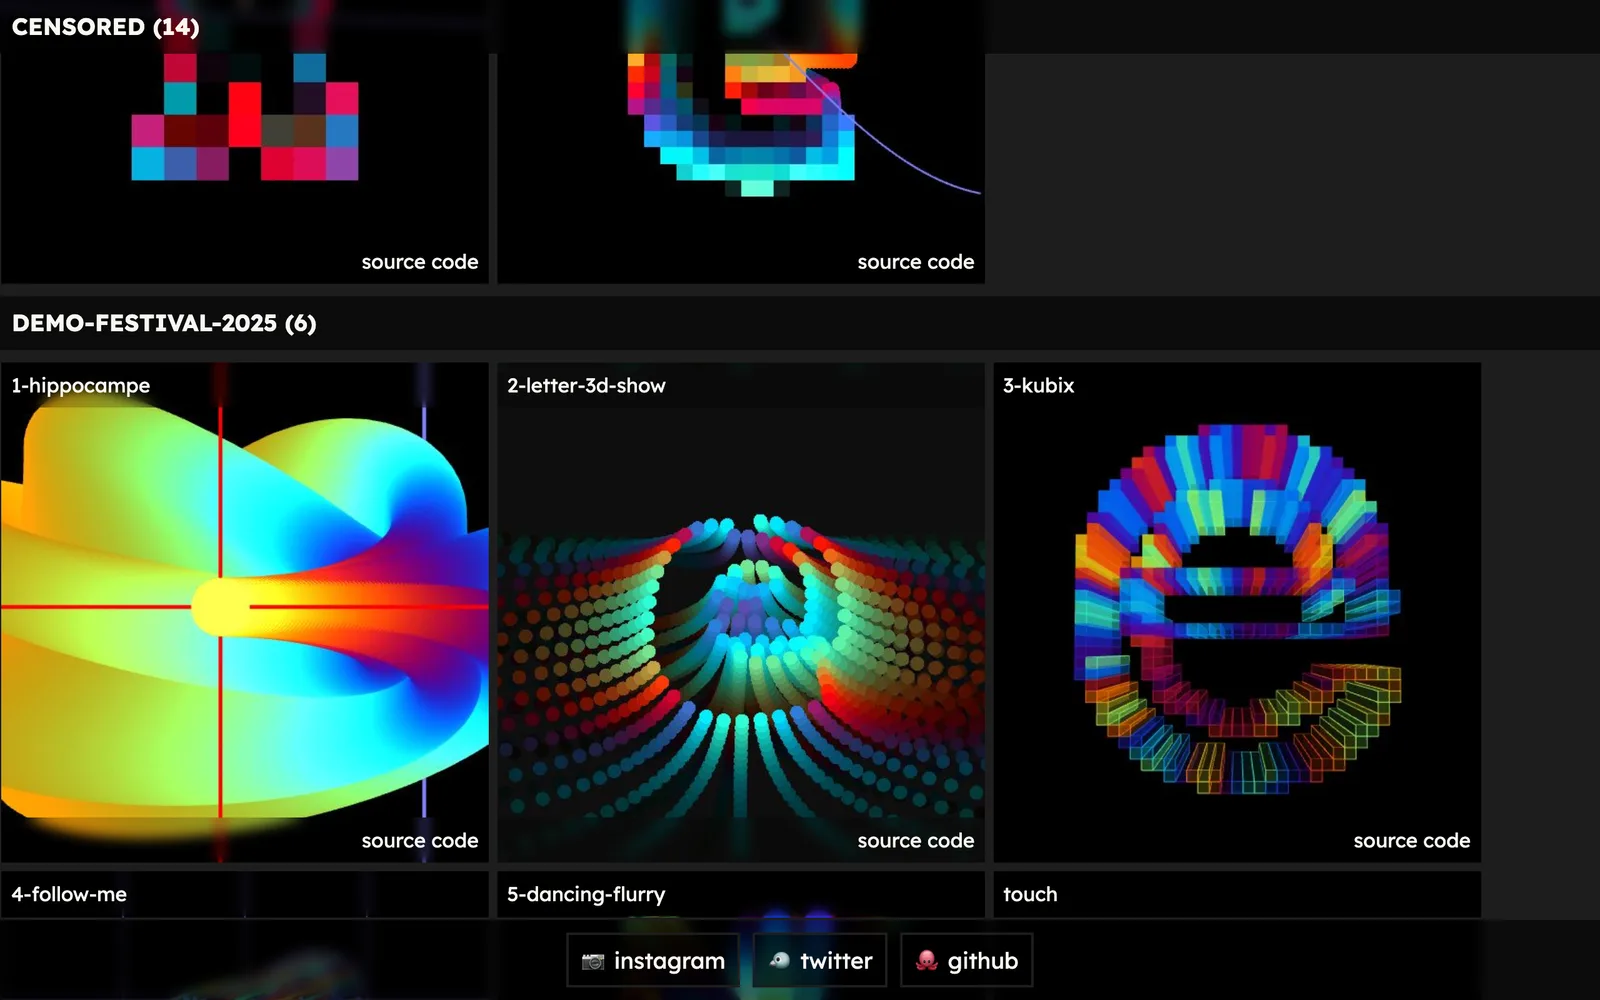Select the 2-letter-3d-show title
The height and width of the screenshot is (1000, 1600).
(586, 386)
